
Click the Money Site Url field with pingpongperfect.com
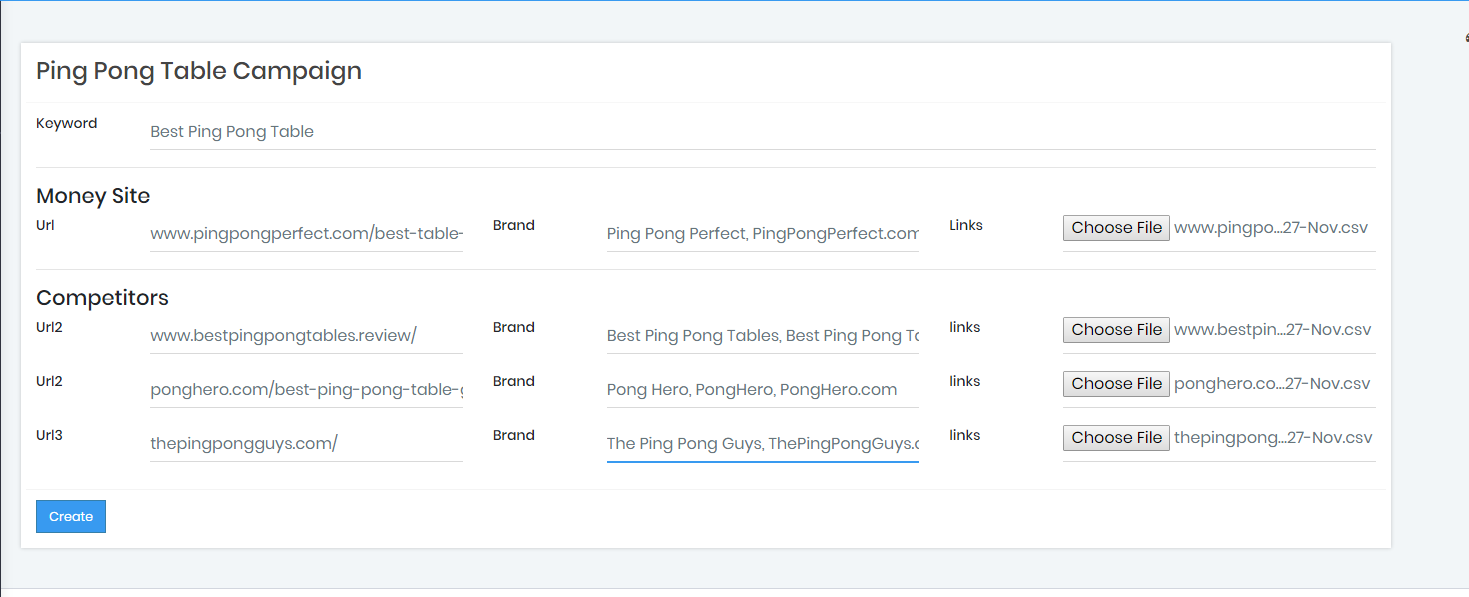click(x=306, y=234)
